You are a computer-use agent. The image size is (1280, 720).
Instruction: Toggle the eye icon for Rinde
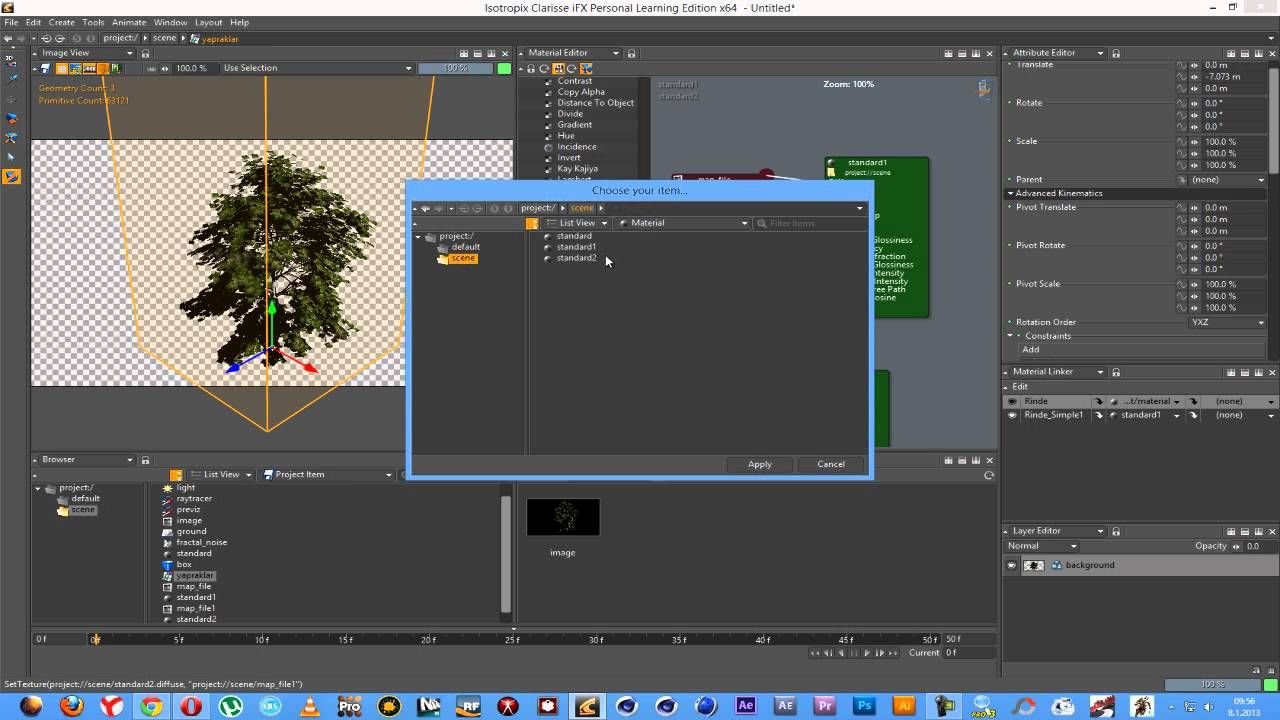pyautogui.click(x=1012, y=401)
